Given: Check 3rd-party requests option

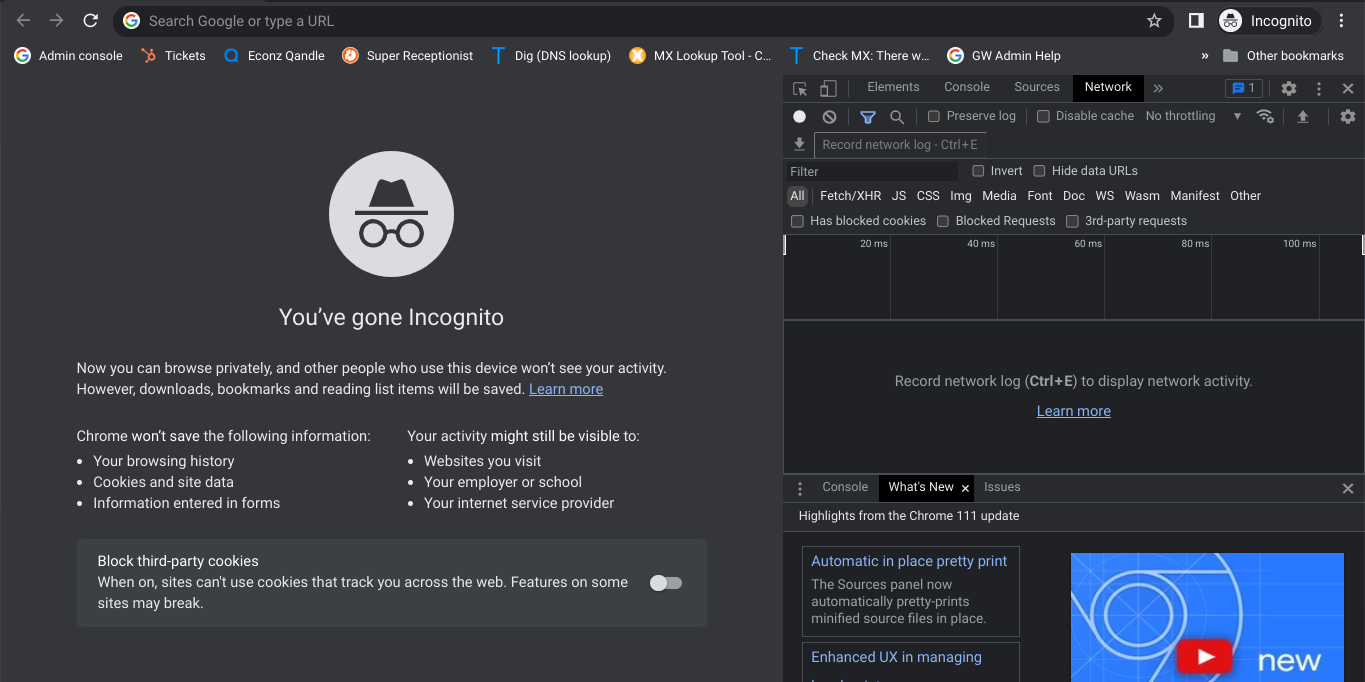Looking at the screenshot, I should tap(1072, 221).
